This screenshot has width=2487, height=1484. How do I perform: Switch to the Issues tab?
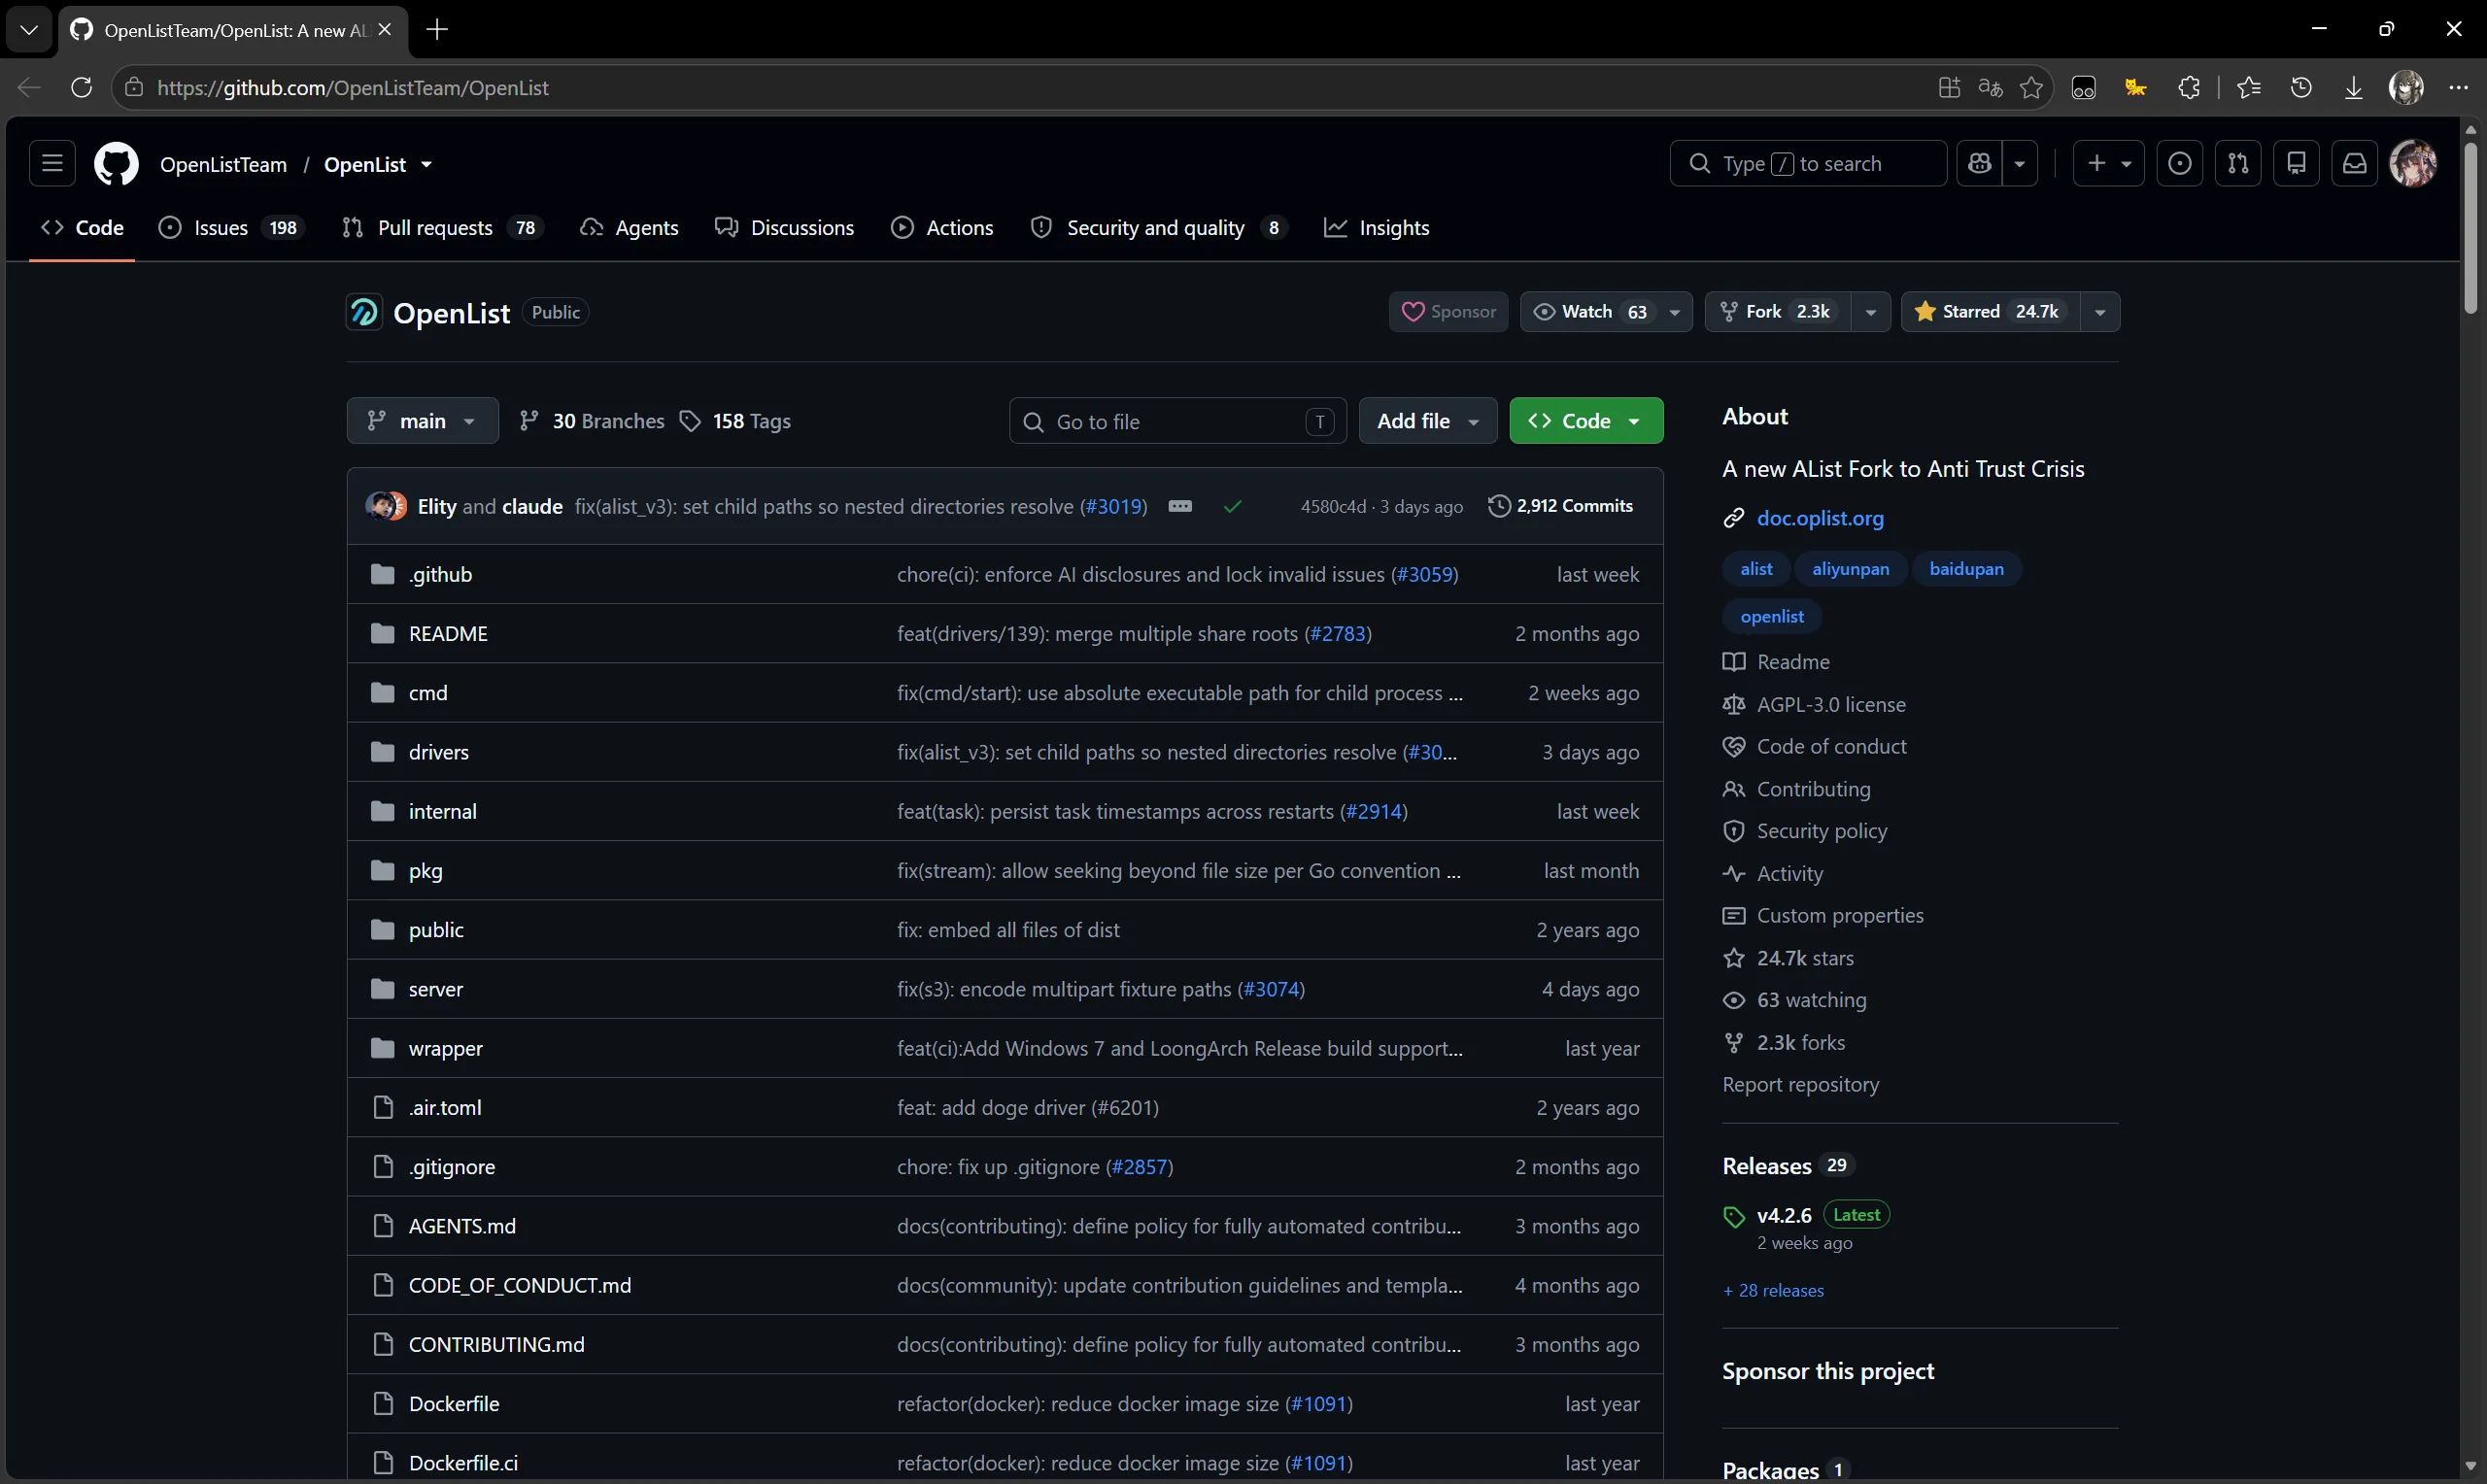click(230, 228)
